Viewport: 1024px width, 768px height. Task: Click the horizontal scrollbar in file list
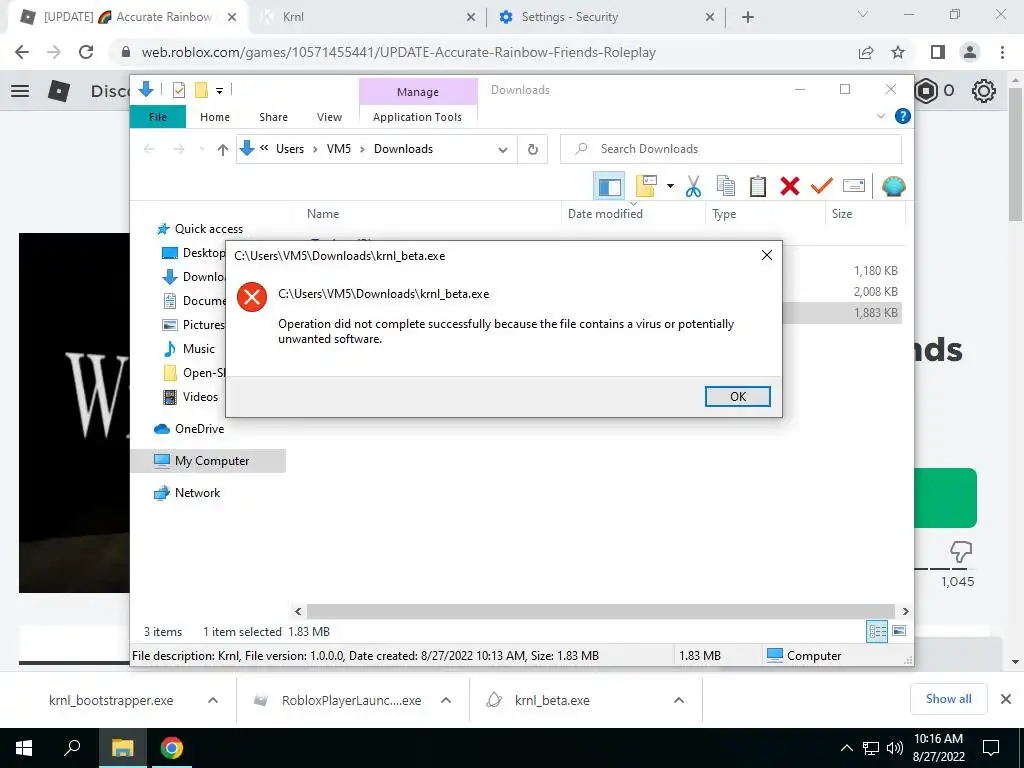pos(600,611)
